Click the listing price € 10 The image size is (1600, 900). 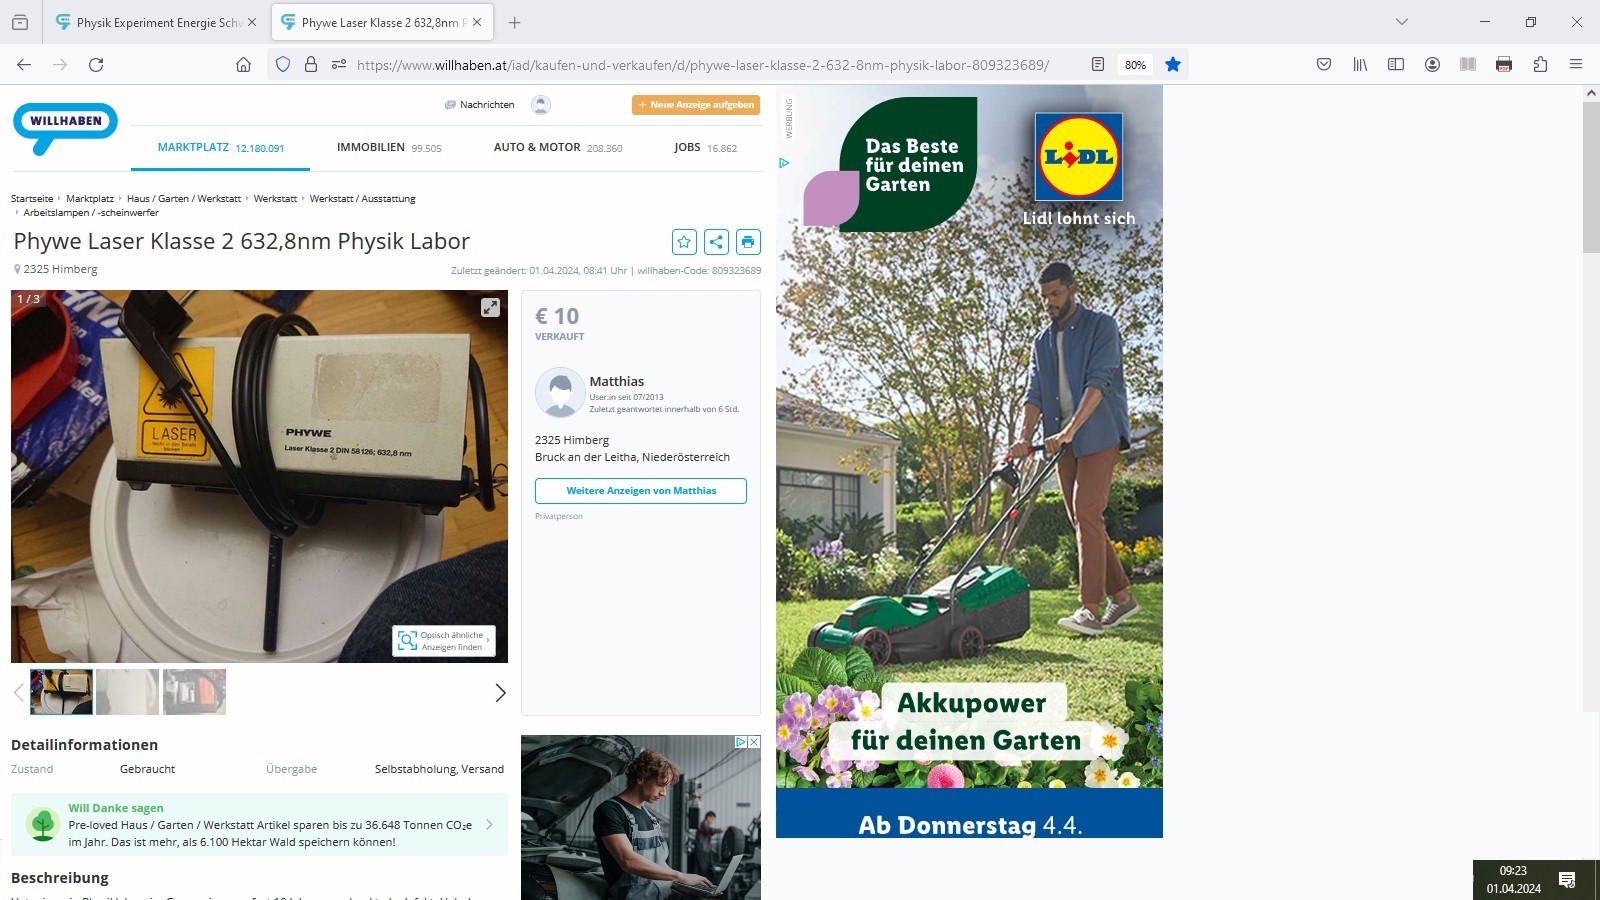click(557, 316)
